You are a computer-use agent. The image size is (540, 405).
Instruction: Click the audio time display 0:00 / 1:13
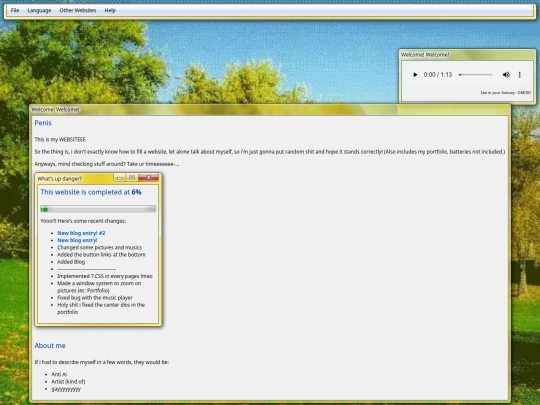coord(438,75)
